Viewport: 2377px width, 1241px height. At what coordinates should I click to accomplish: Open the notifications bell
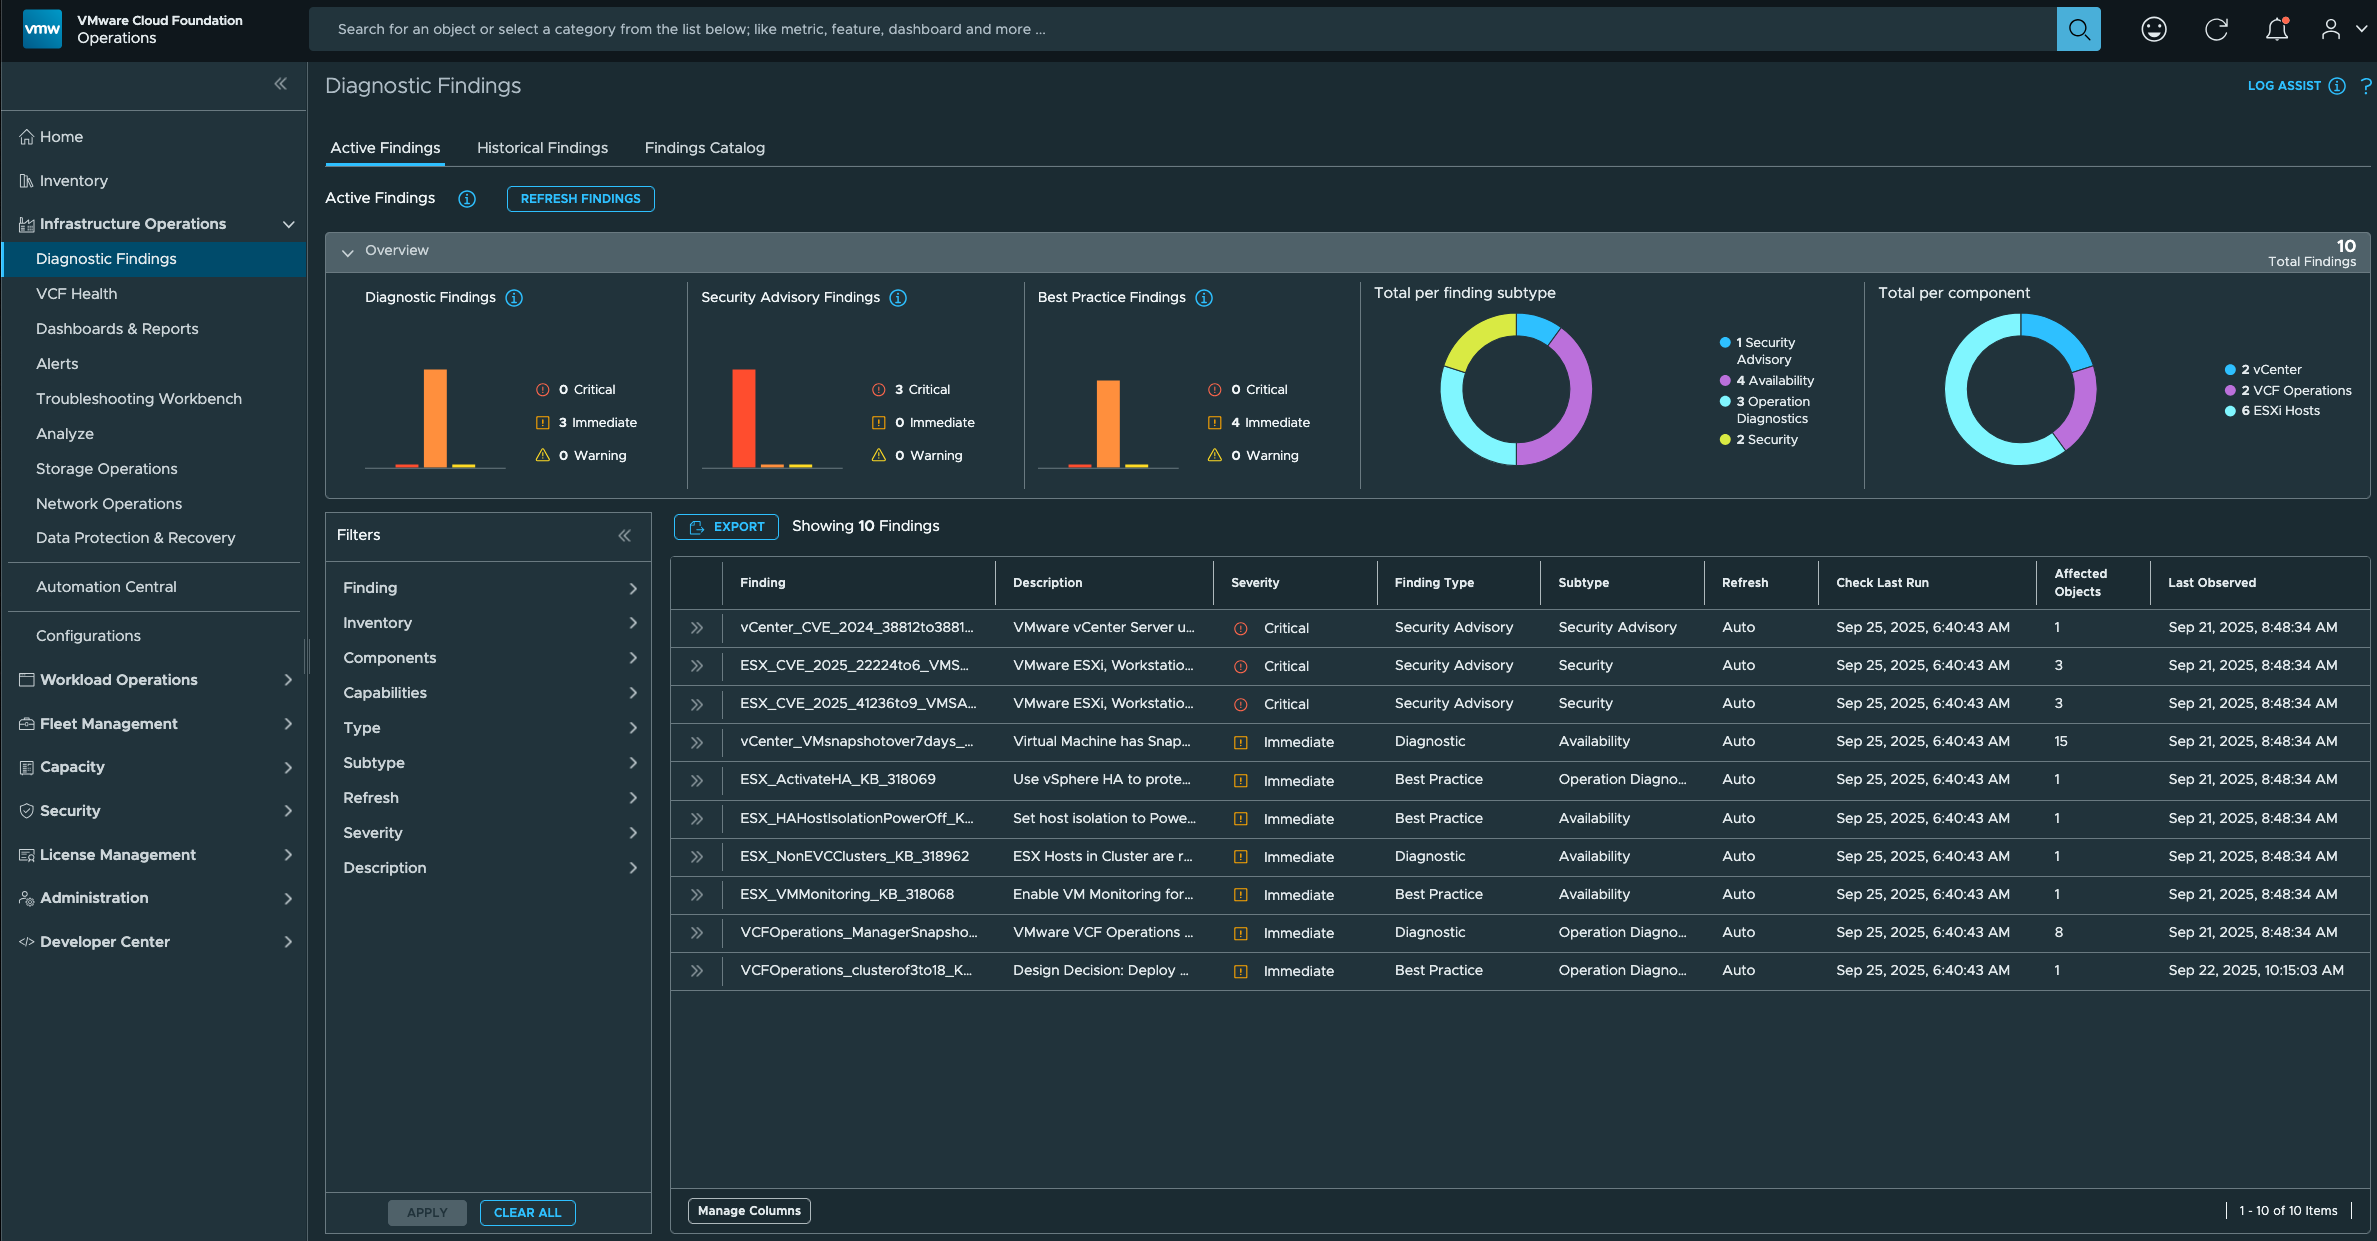[2277, 29]
